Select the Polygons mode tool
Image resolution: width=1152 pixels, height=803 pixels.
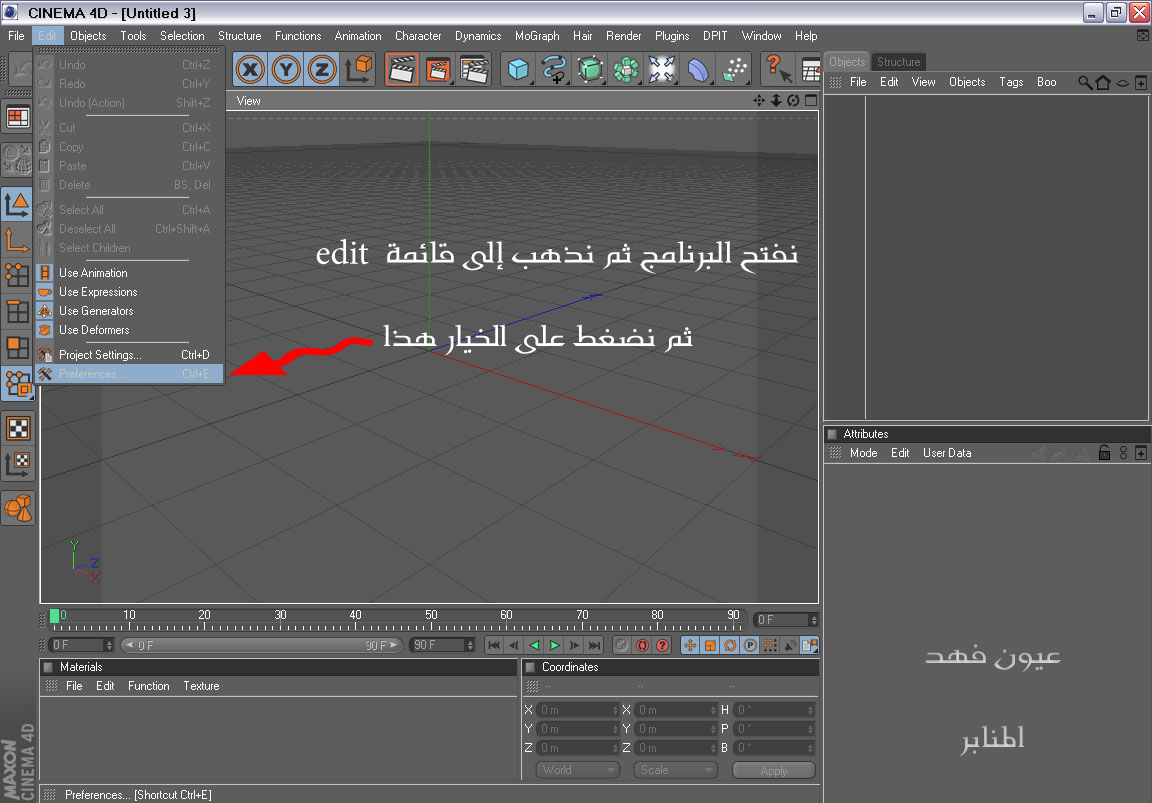18,348
